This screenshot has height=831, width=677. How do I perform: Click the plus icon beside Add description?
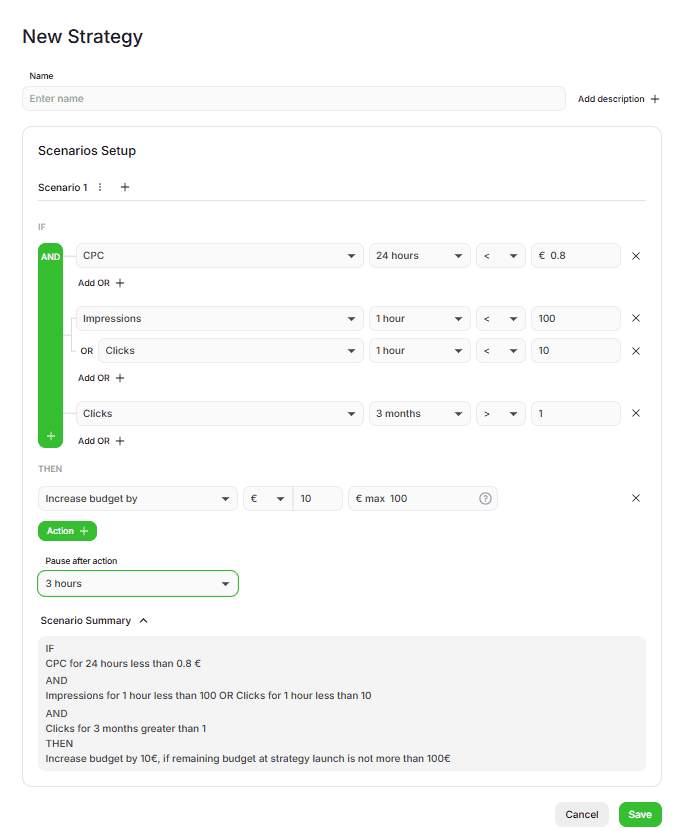coord(655,99)
